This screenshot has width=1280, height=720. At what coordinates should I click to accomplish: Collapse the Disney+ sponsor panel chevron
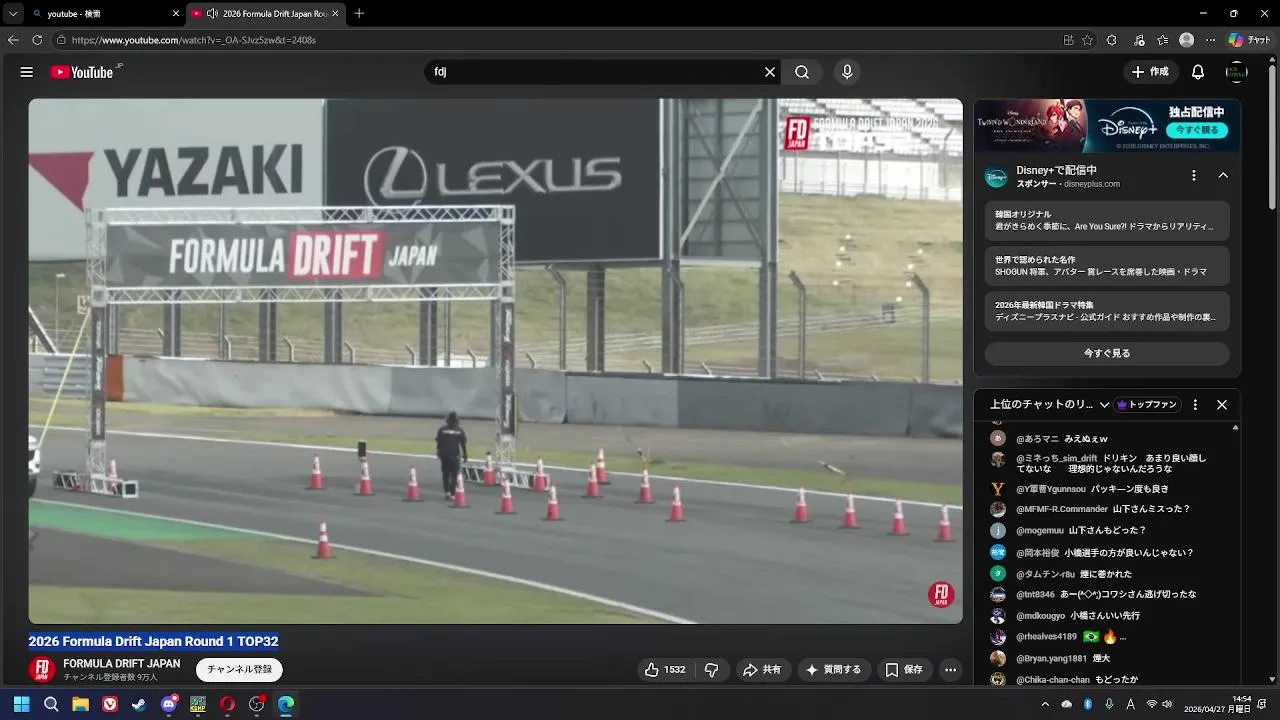[1222, 175]
